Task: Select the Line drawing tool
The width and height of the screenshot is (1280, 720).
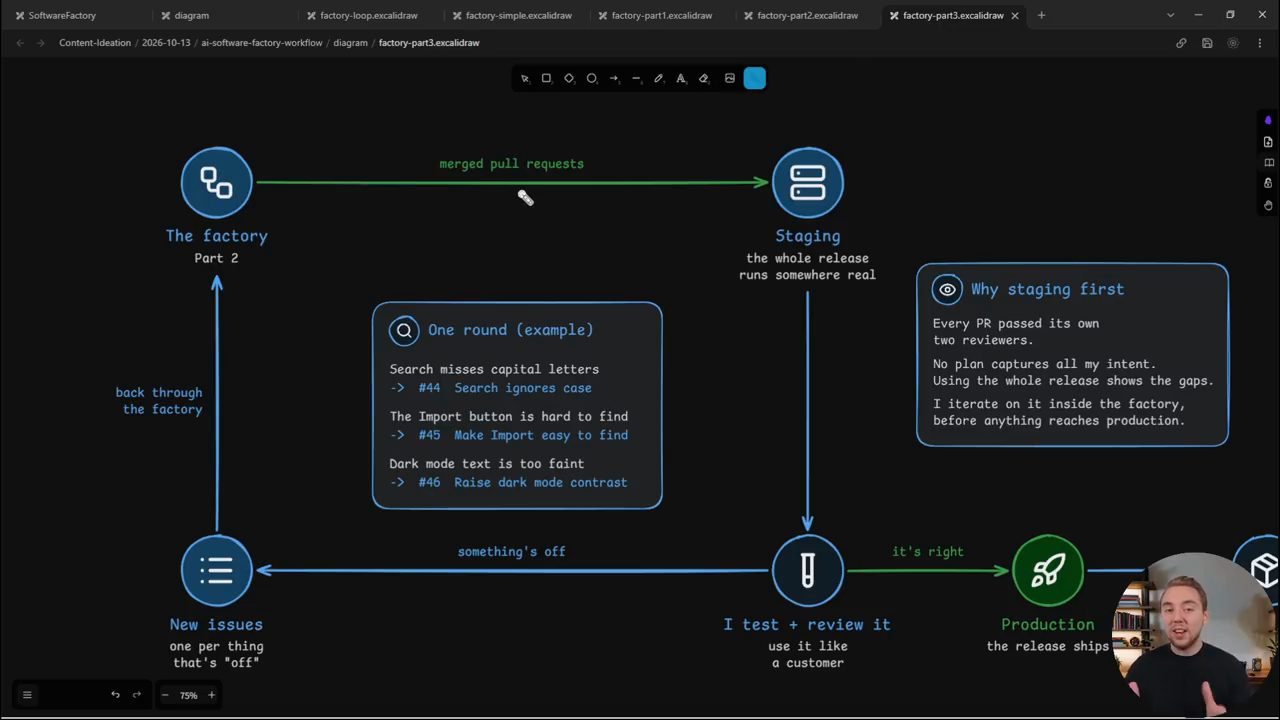Action: click(636, 78)
